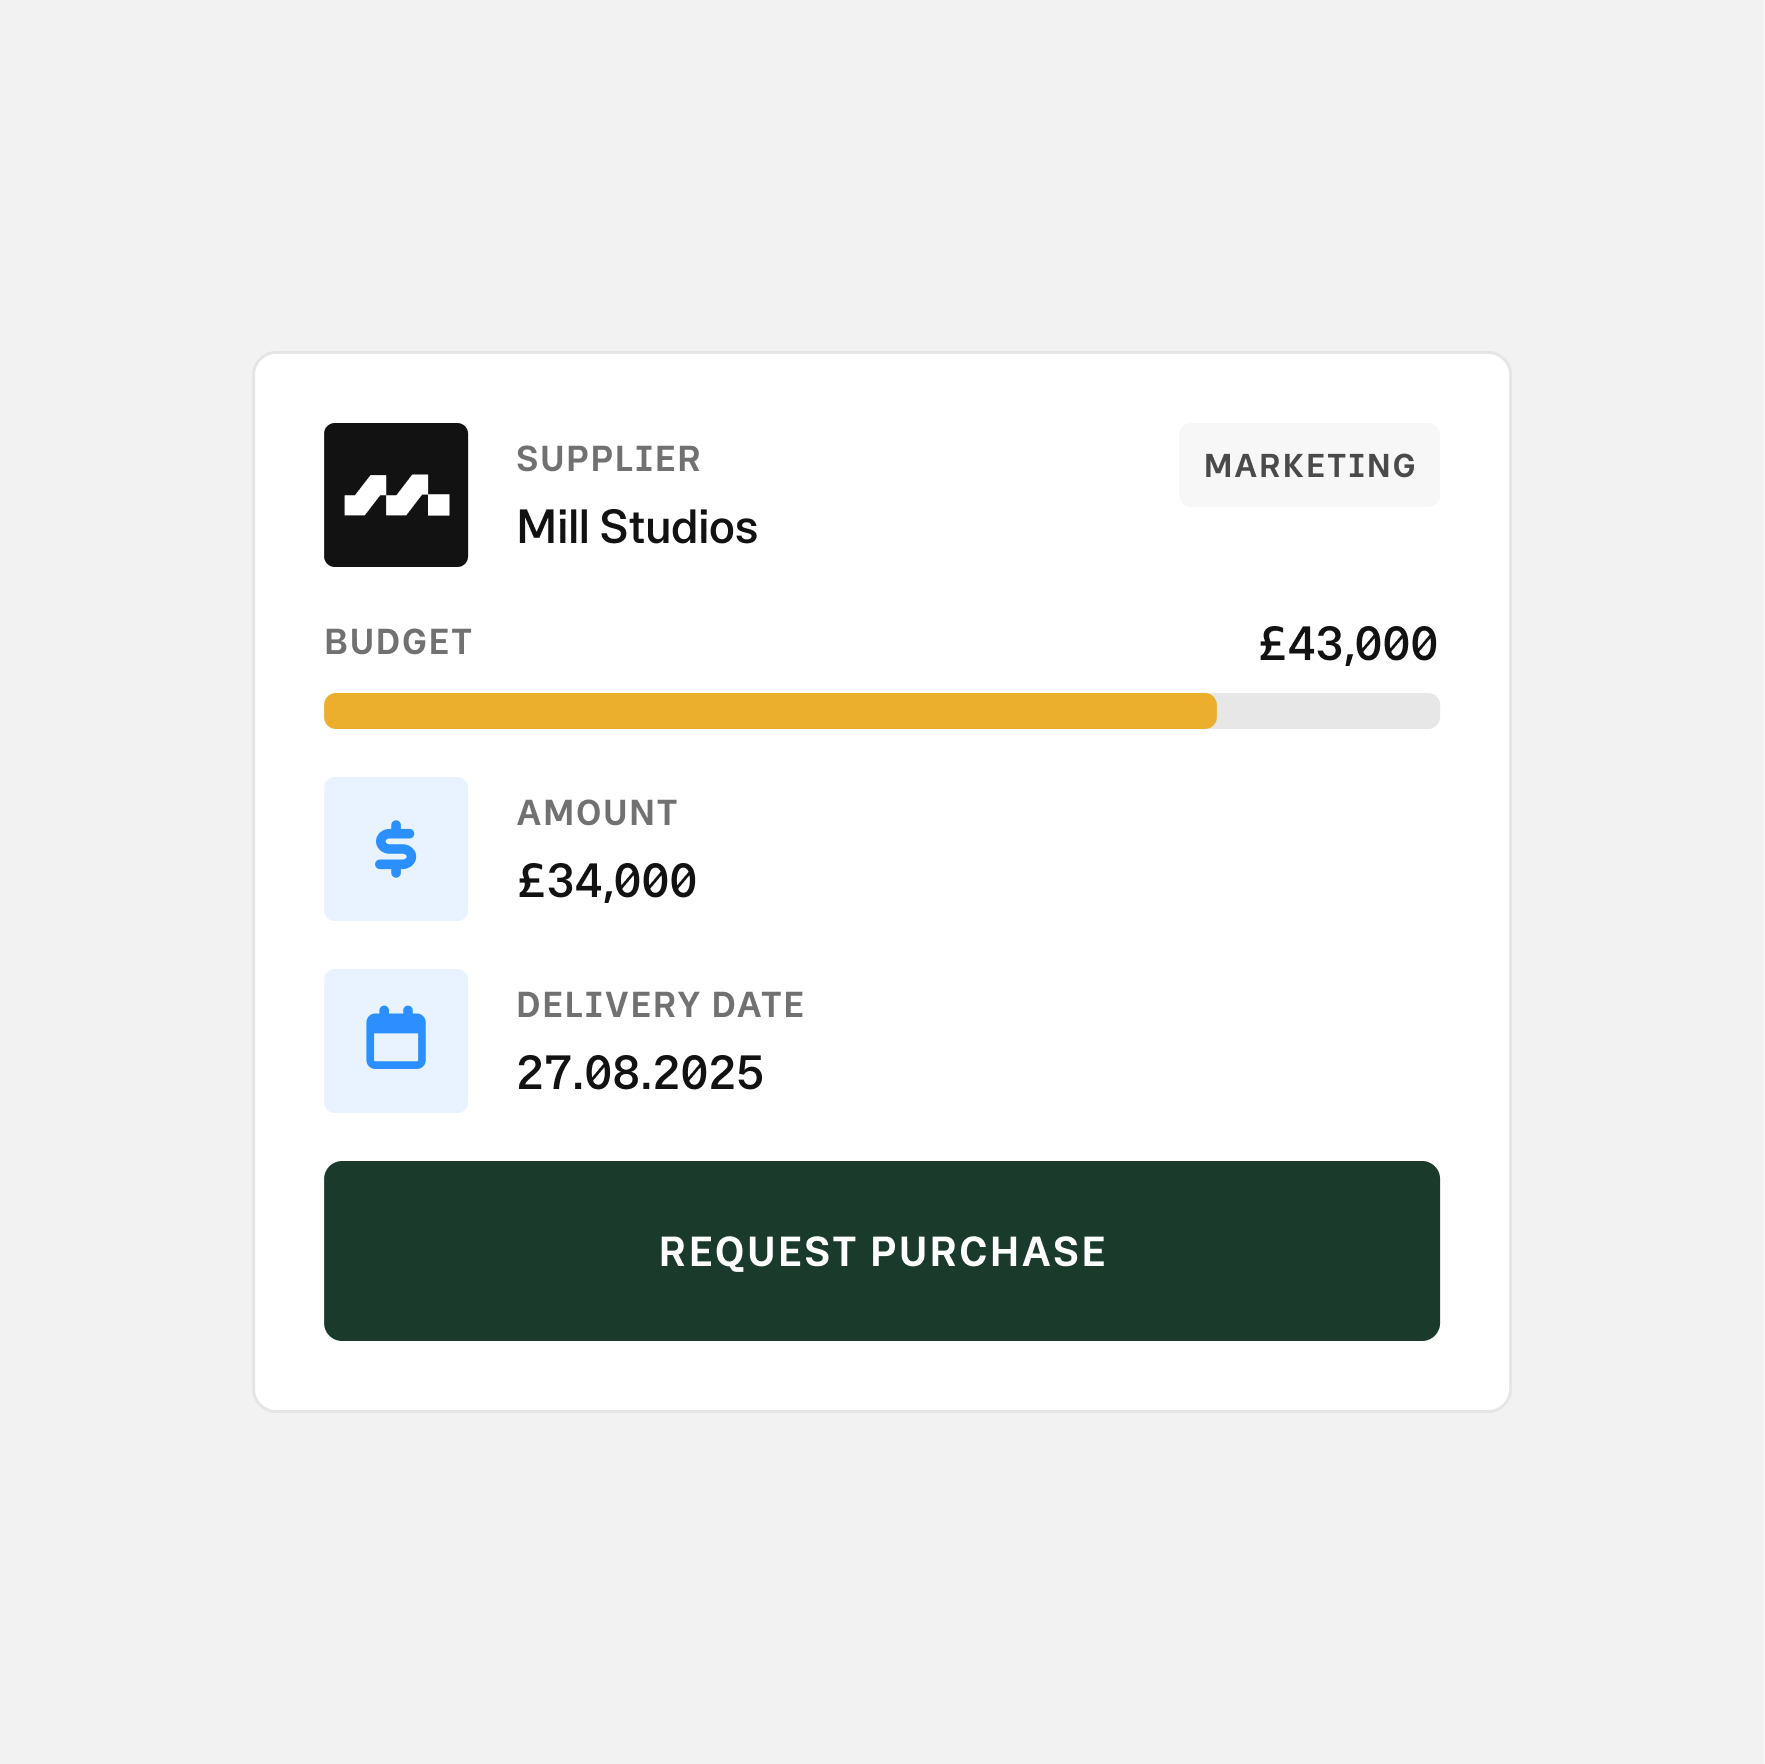
Task: Select the Mill Studios supplier name
Action: tap(637, 527)
